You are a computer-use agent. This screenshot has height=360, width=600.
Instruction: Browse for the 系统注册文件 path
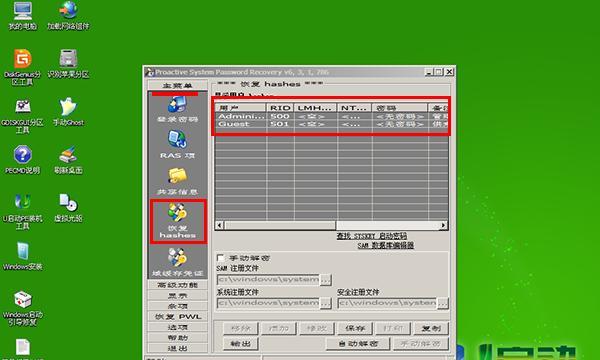click(x=326, y=303)
